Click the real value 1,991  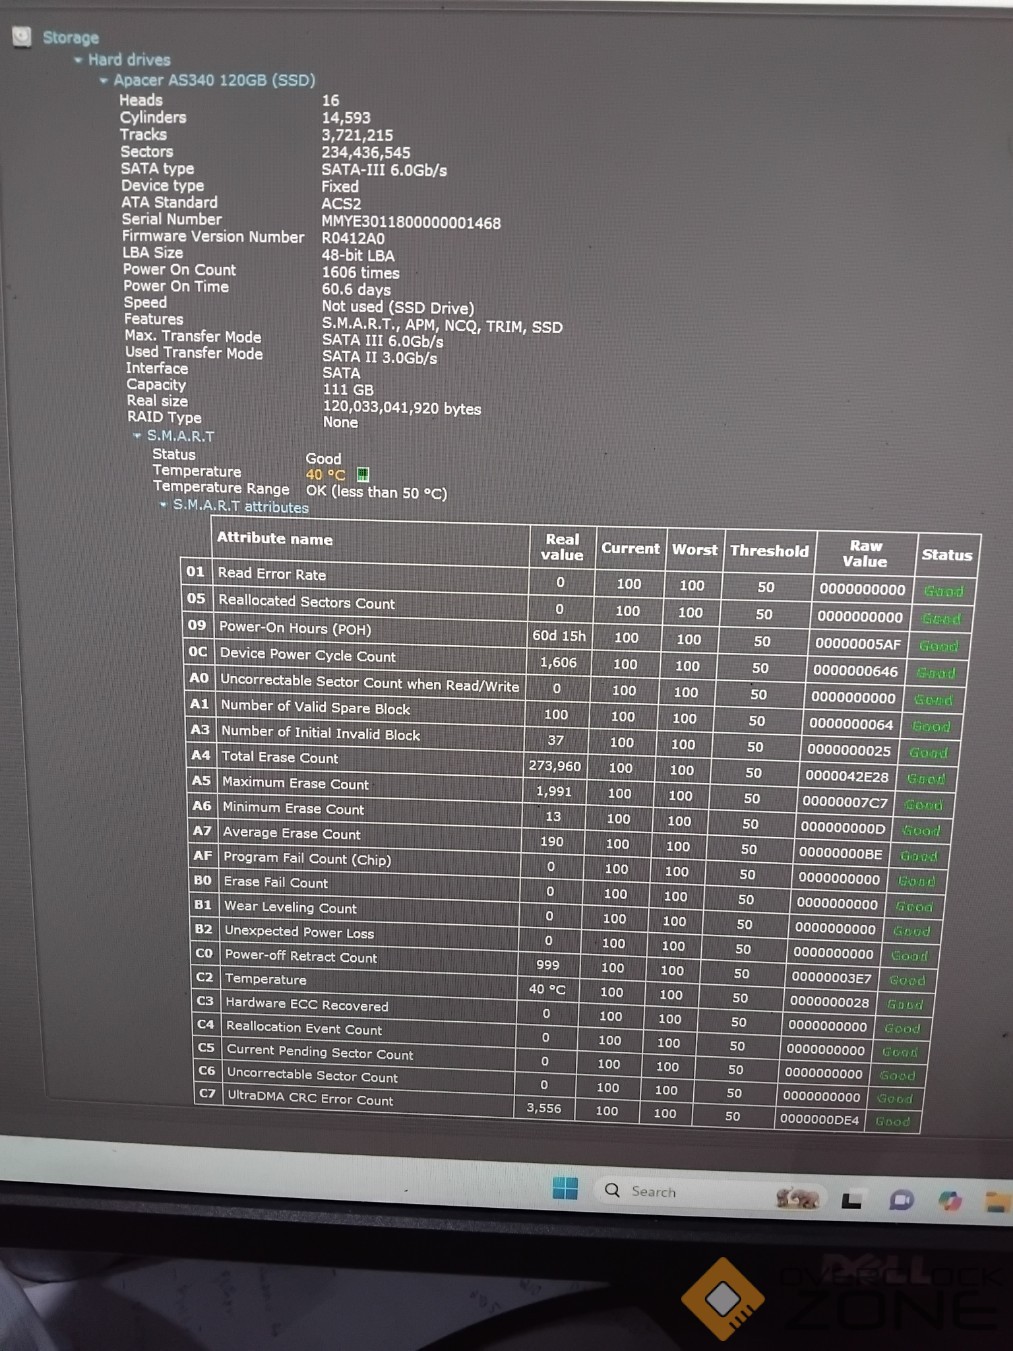click(x=554, y=791)
